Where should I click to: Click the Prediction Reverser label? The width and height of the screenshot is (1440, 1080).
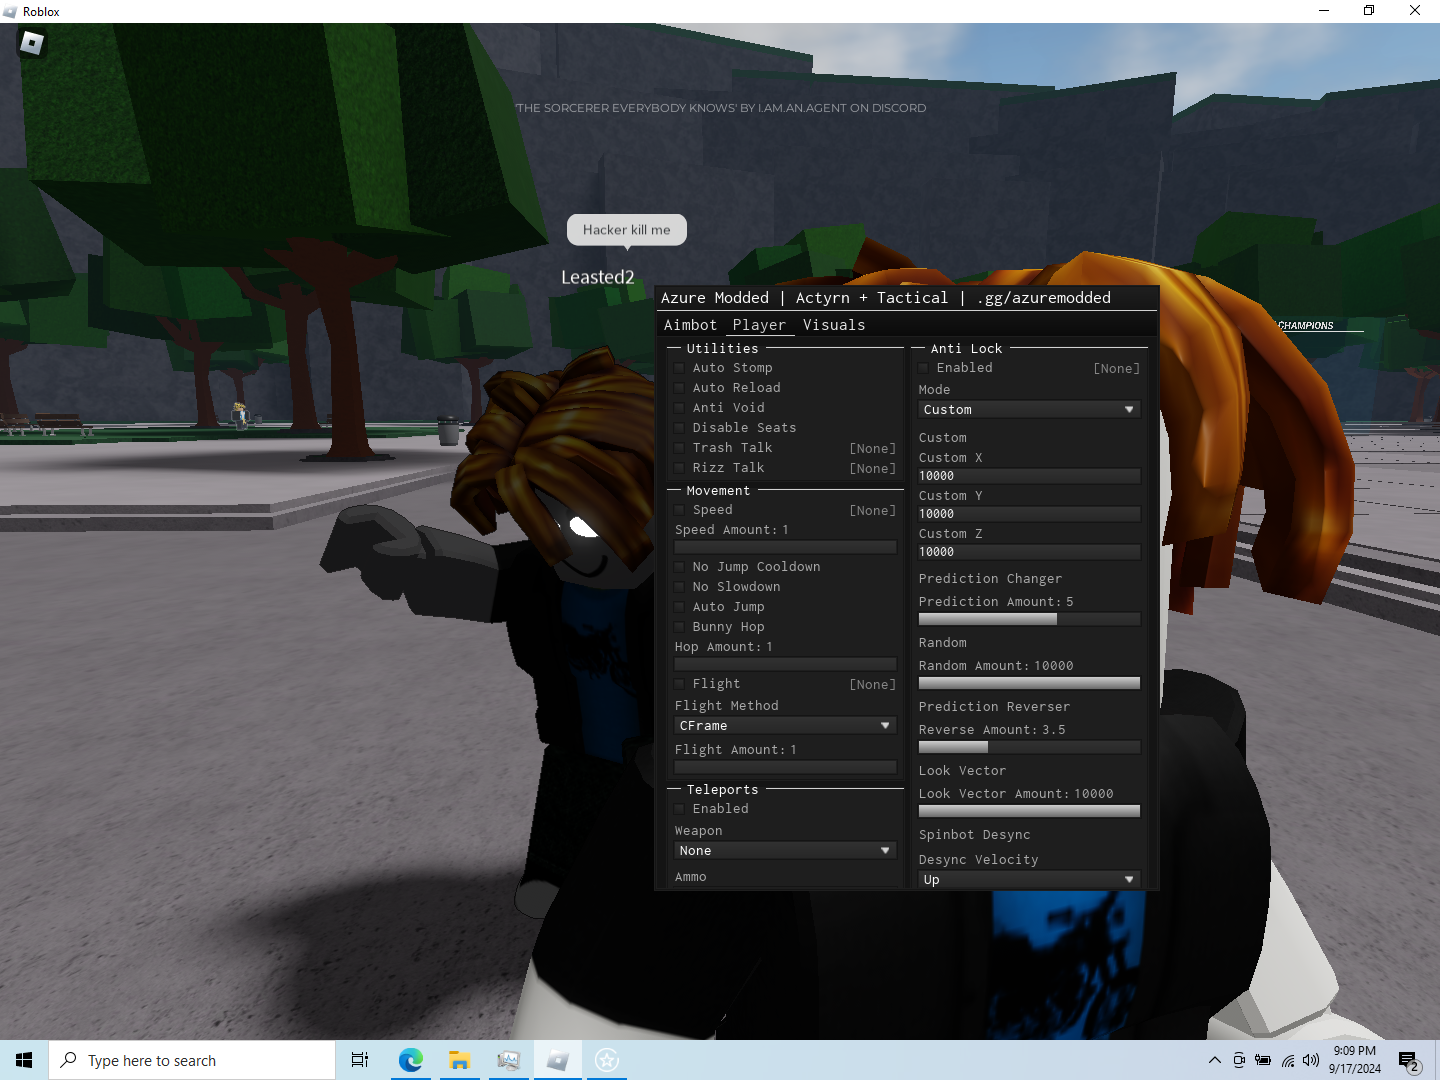coord(994,707)
